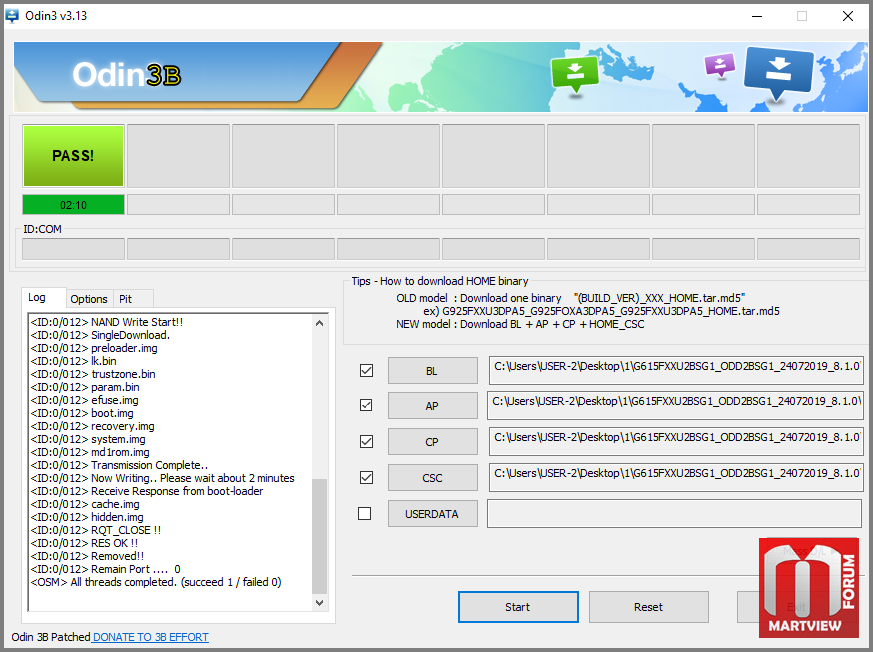
Task: Close the Odin3 v3.13 window
Action: coord(848,16)
